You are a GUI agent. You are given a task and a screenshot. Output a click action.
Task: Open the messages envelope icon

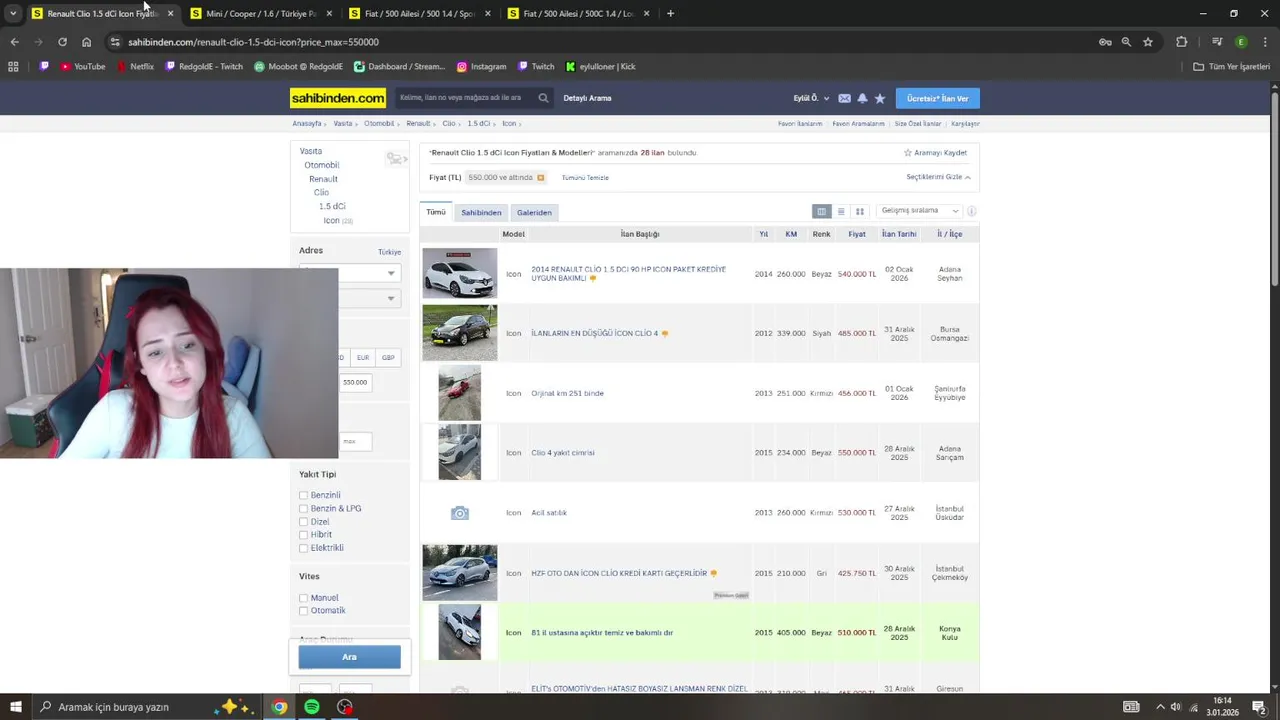[x=844, y=98]
